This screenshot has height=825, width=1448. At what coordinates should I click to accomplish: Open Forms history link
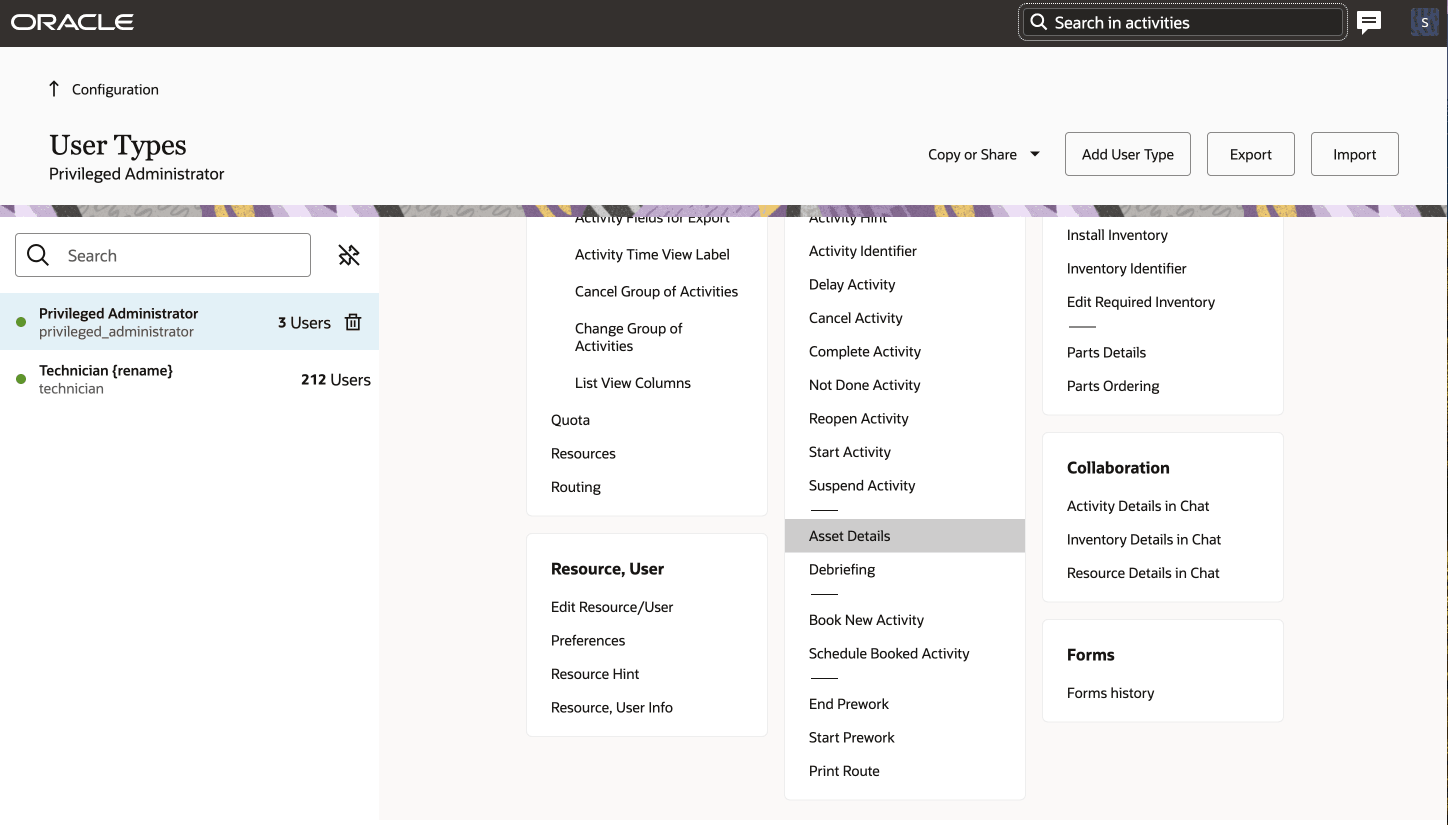[1110, 693]
